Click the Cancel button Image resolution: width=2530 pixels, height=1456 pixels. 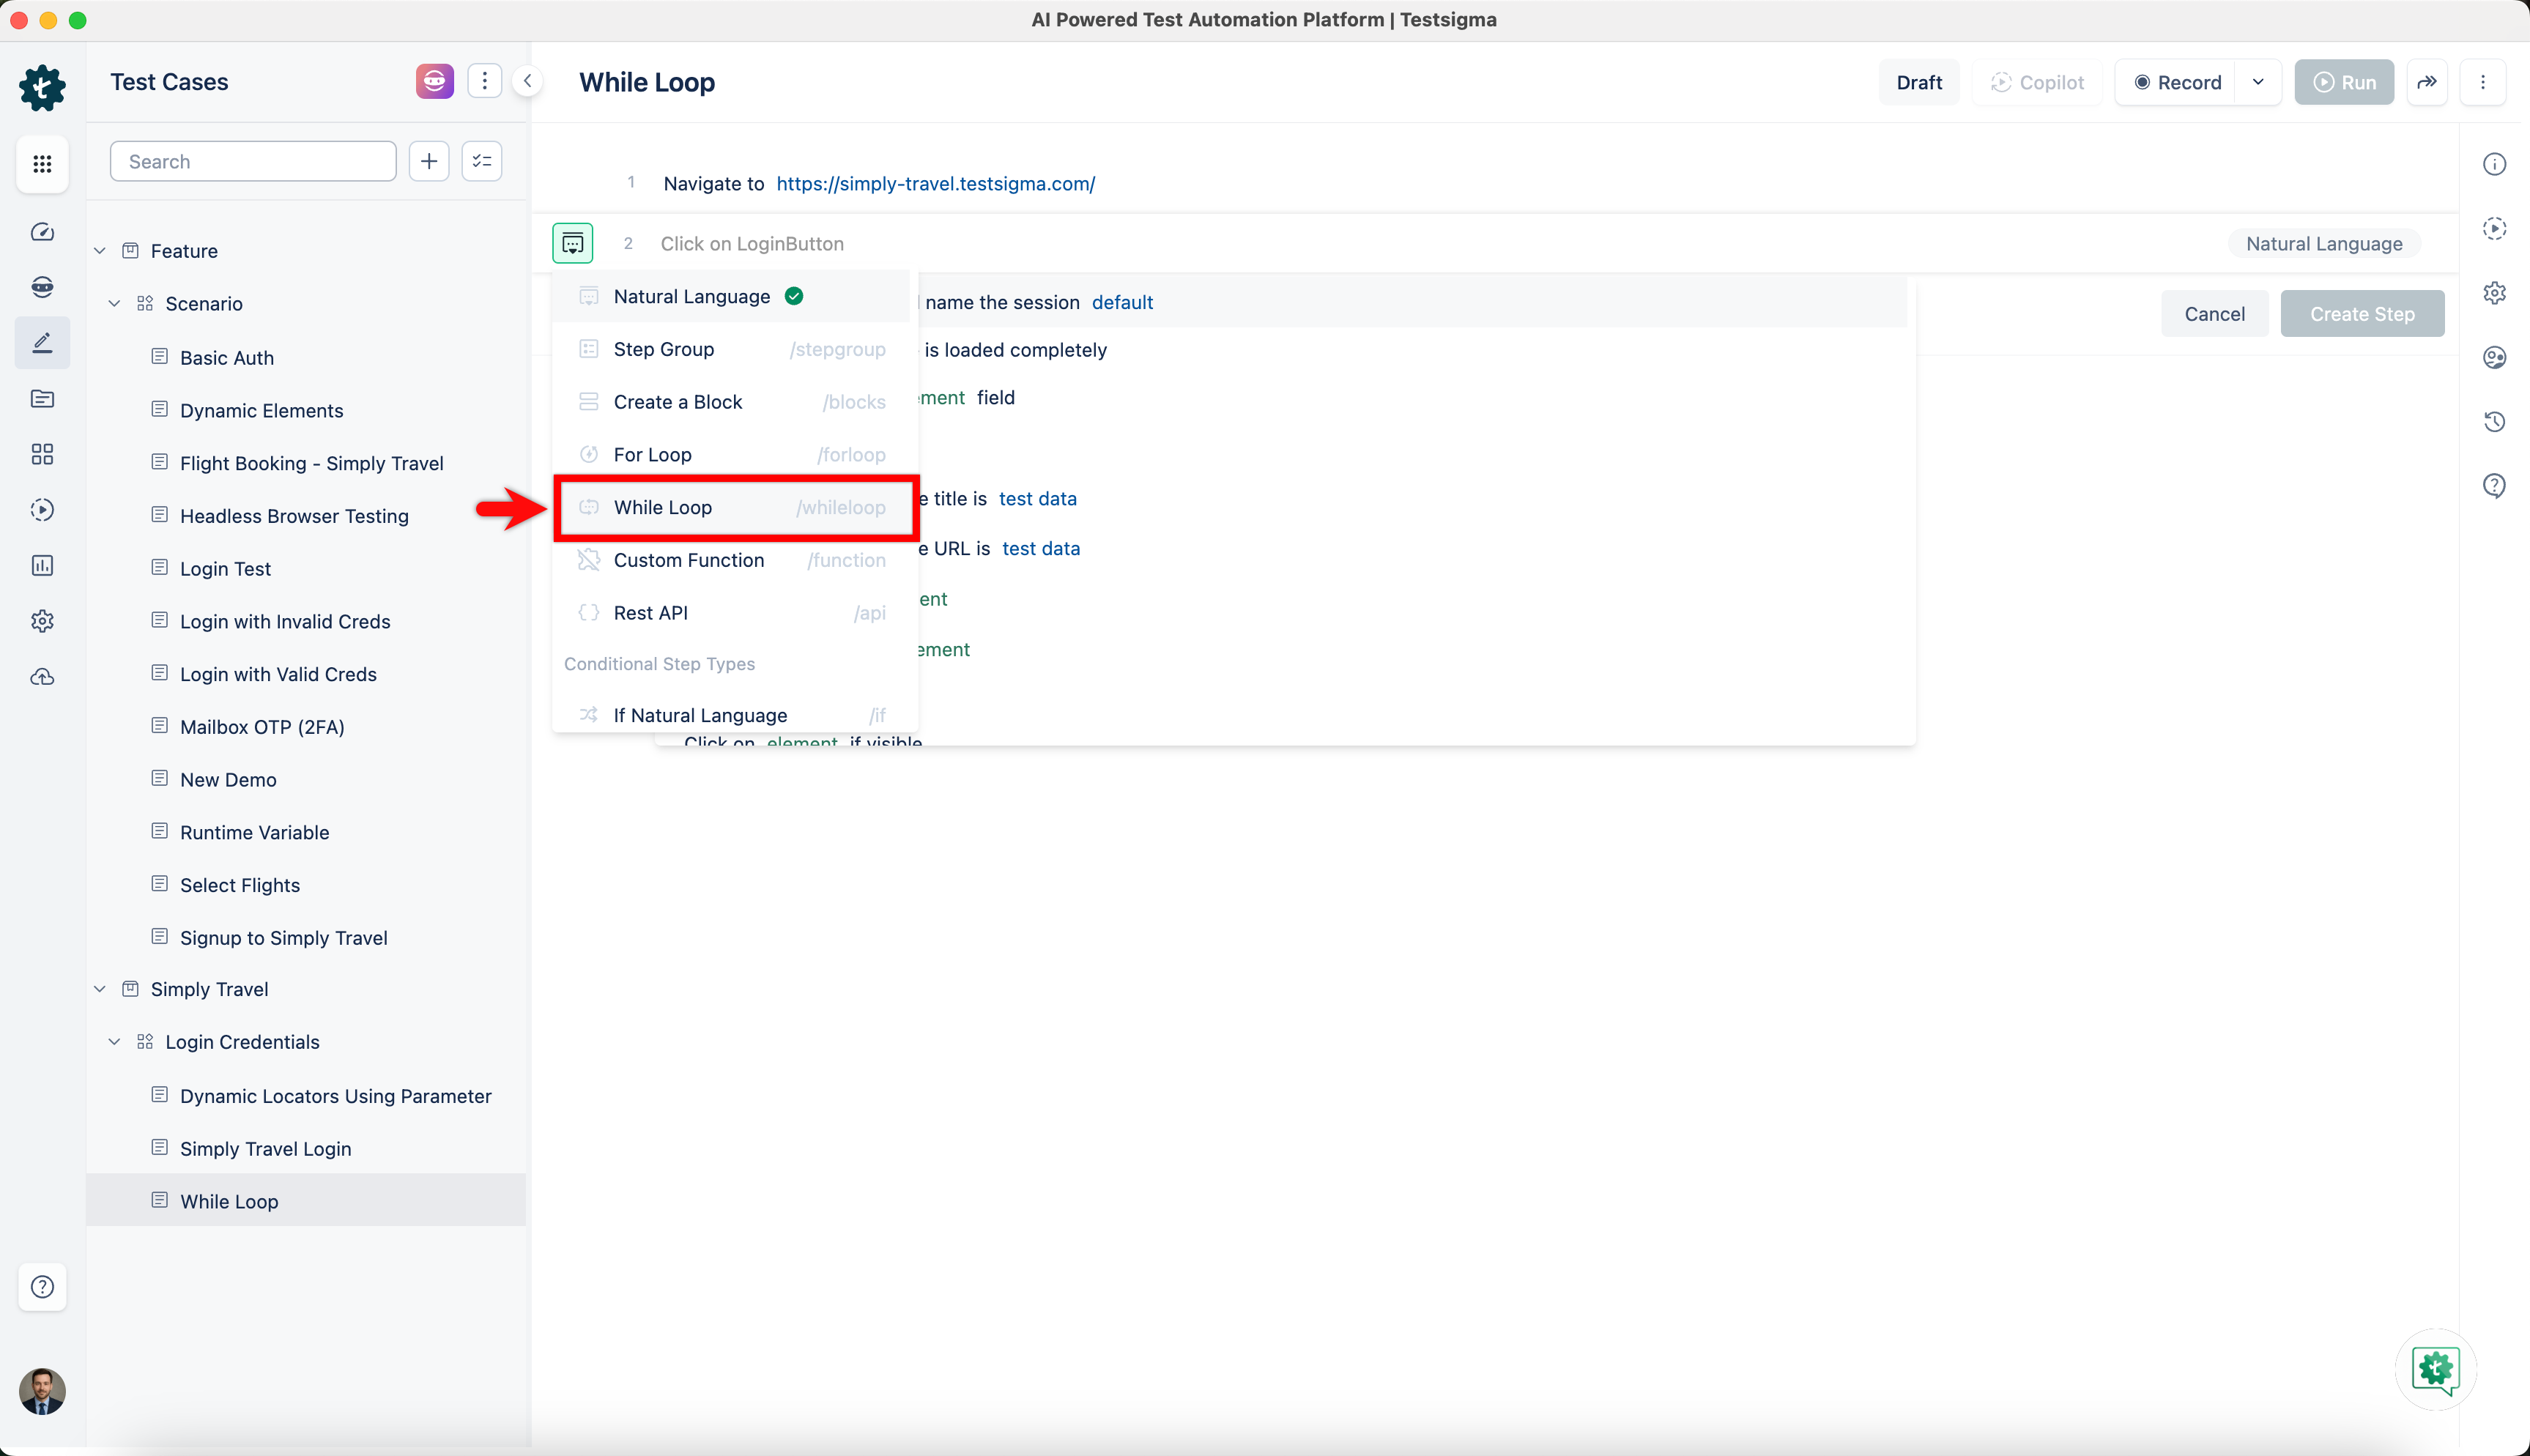pyautogui.click(x=2214, y=314)
